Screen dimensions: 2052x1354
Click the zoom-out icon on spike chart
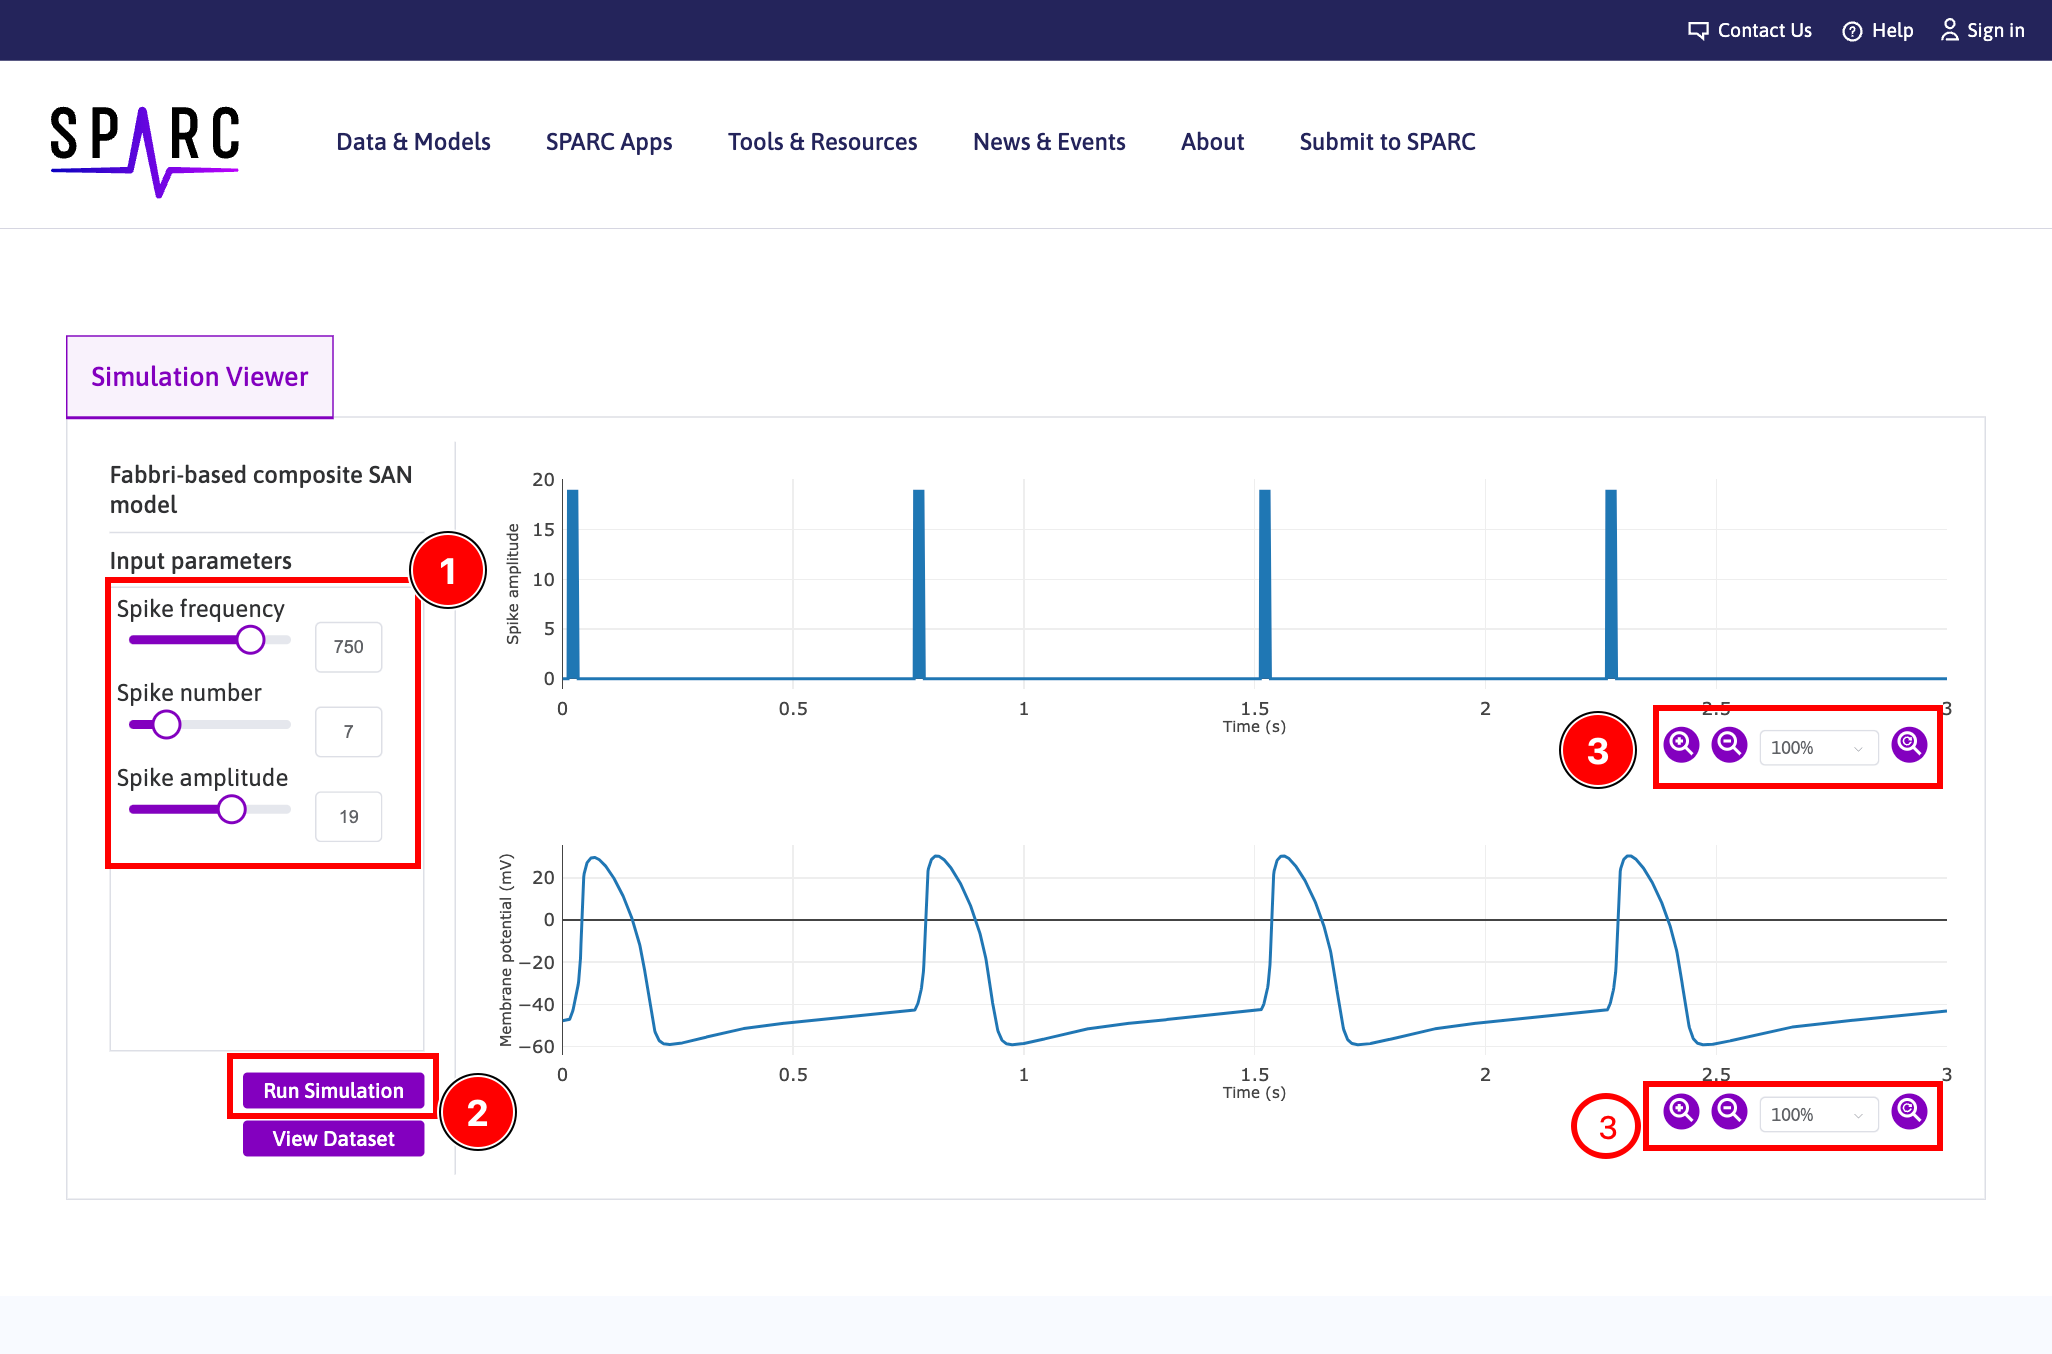(x=1726, y=745)
